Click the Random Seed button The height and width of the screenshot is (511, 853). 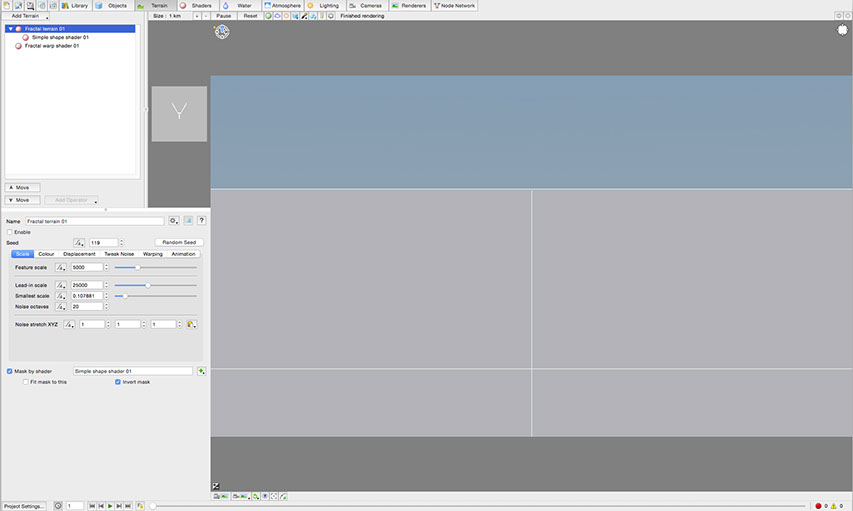pos(179,242)
